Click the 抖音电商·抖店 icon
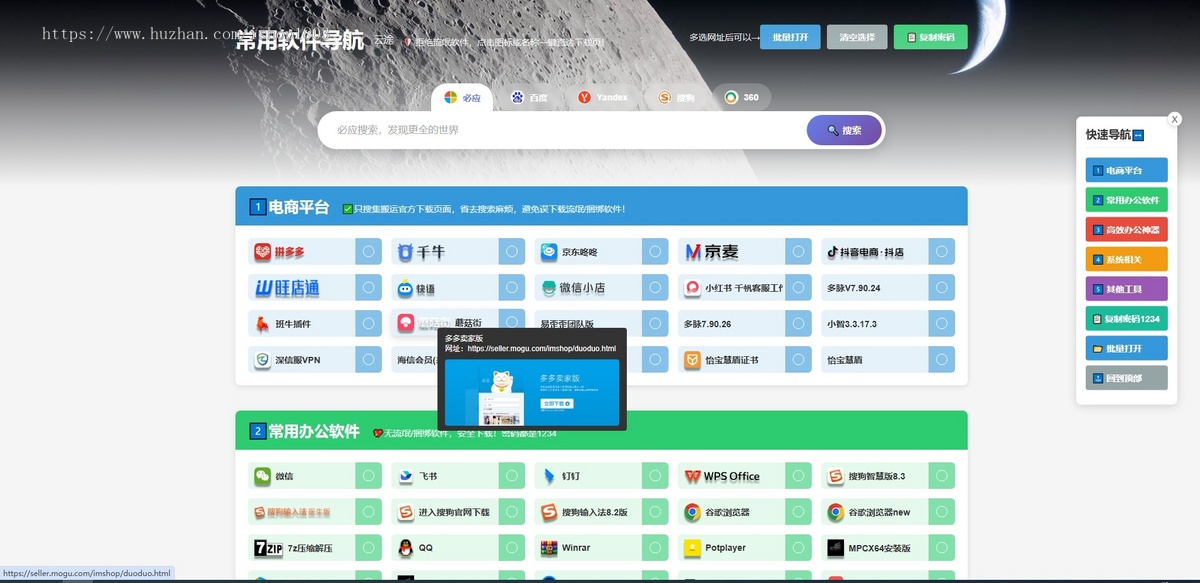This screenshot has height=583, width=1200. coord(832,252)
